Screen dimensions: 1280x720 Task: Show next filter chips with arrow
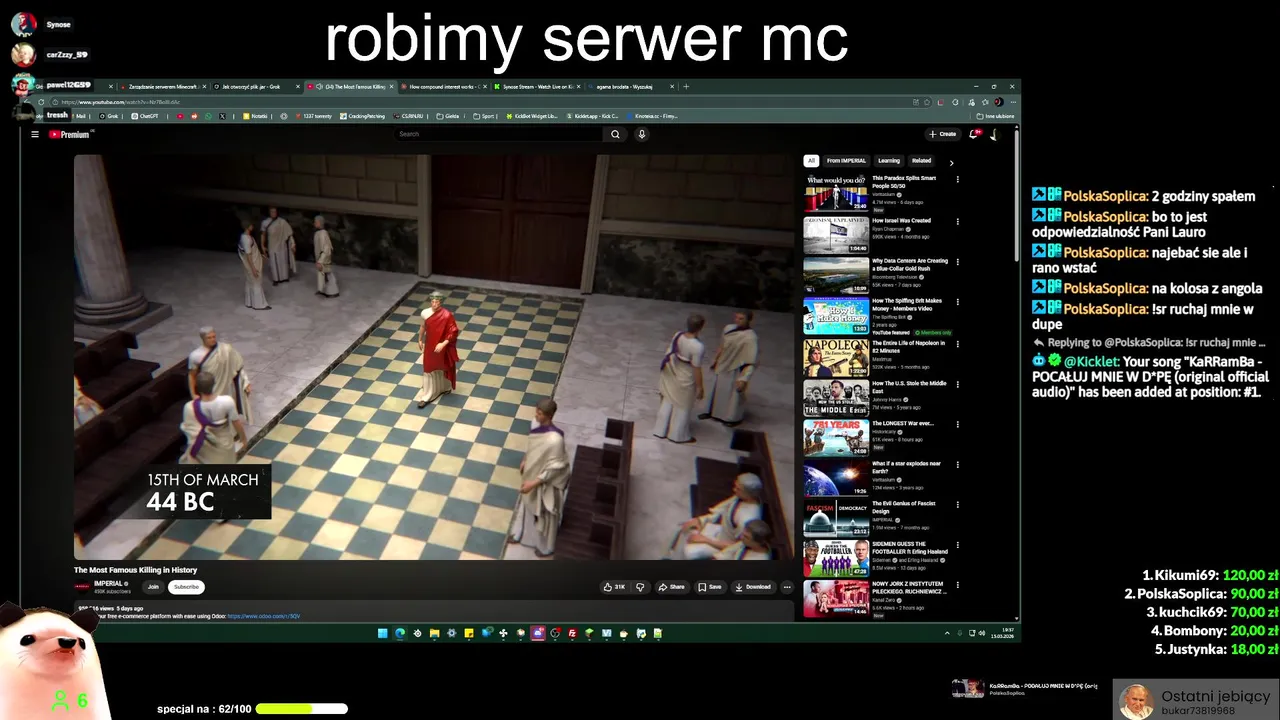tap(951, 162)
